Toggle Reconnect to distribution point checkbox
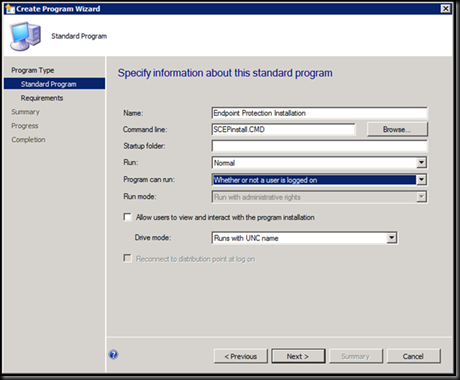 pyautogui.click(x=127, y=258)
